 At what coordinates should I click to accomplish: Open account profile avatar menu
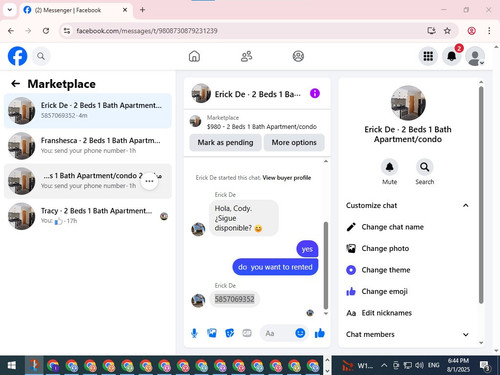[475, 56]
